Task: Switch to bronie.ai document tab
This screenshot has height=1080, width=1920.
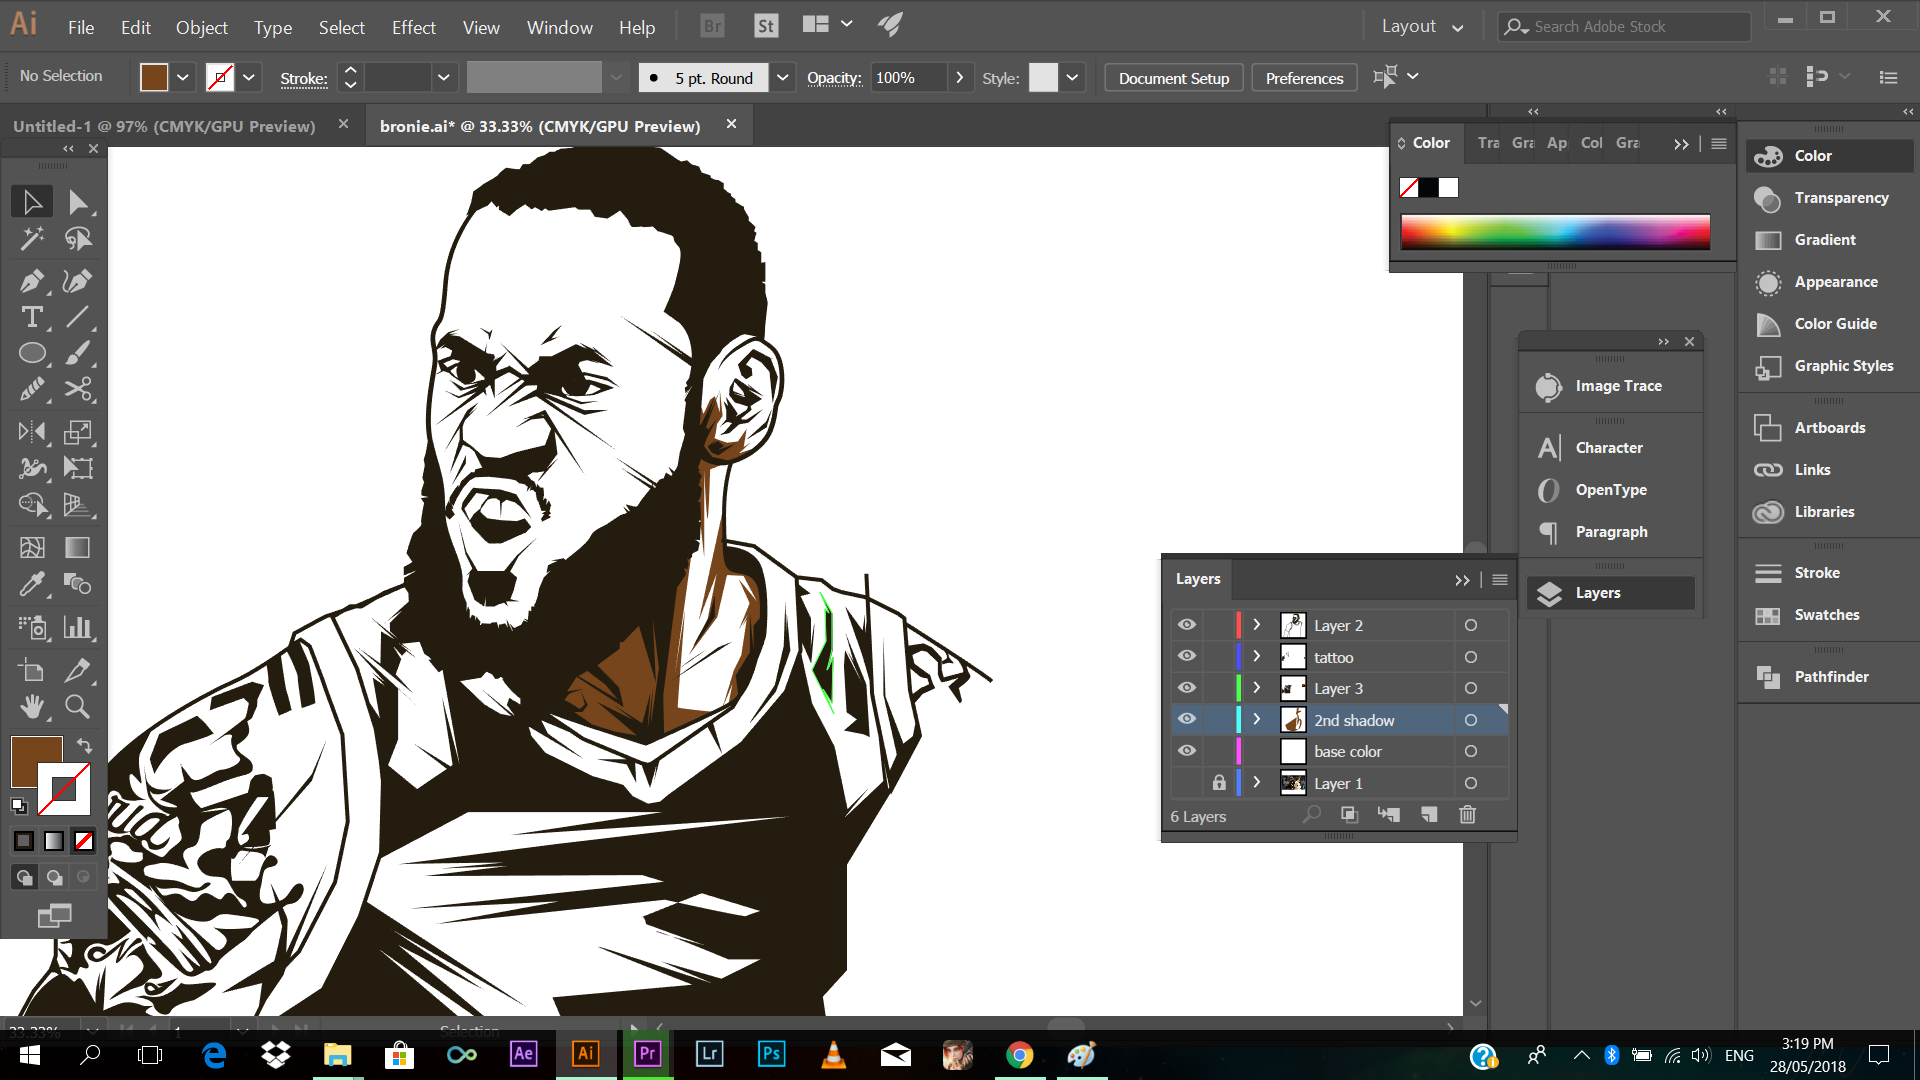Action: [x=540, y=126]
